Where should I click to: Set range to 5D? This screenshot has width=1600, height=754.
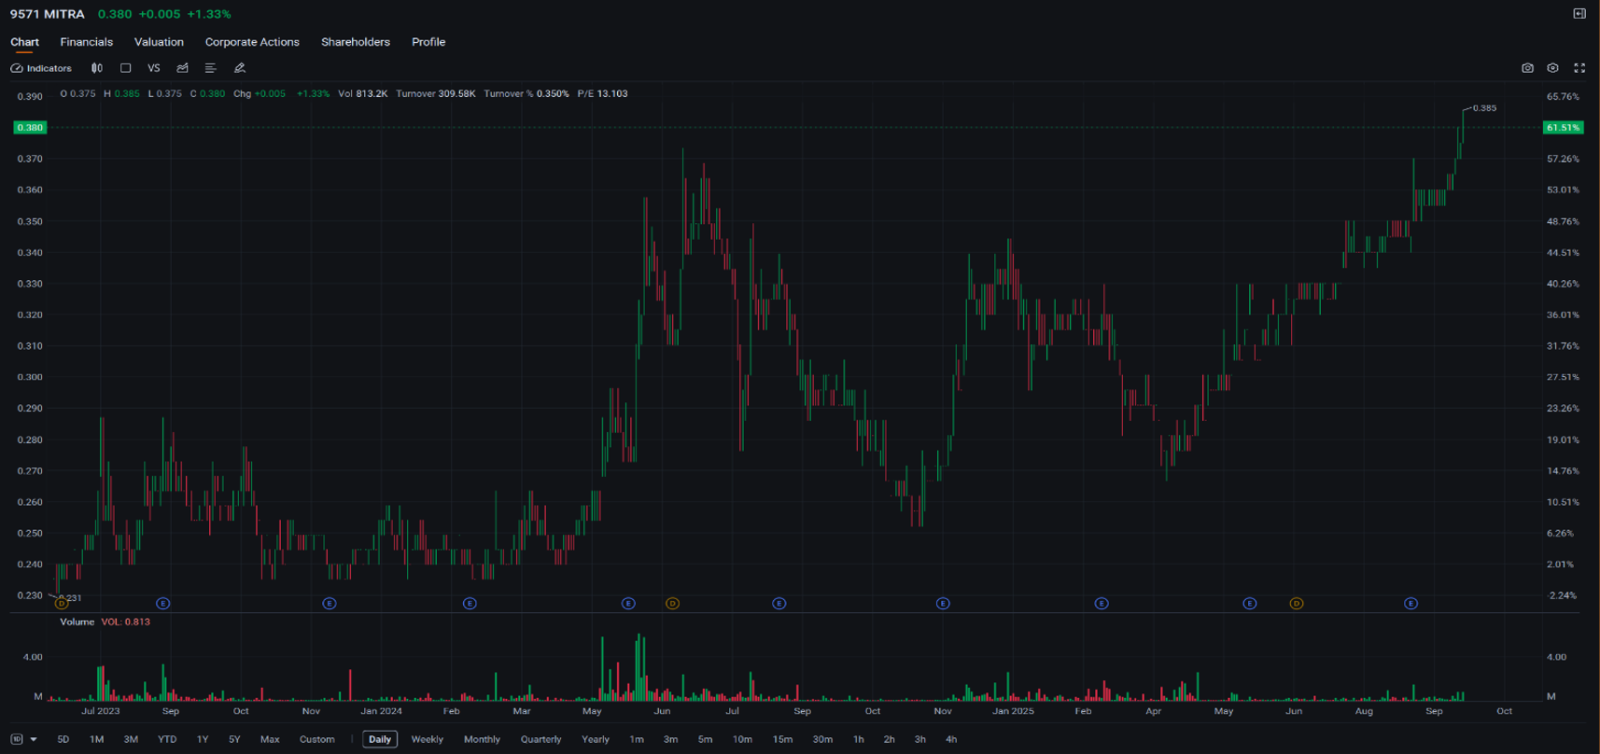[63, 739]
